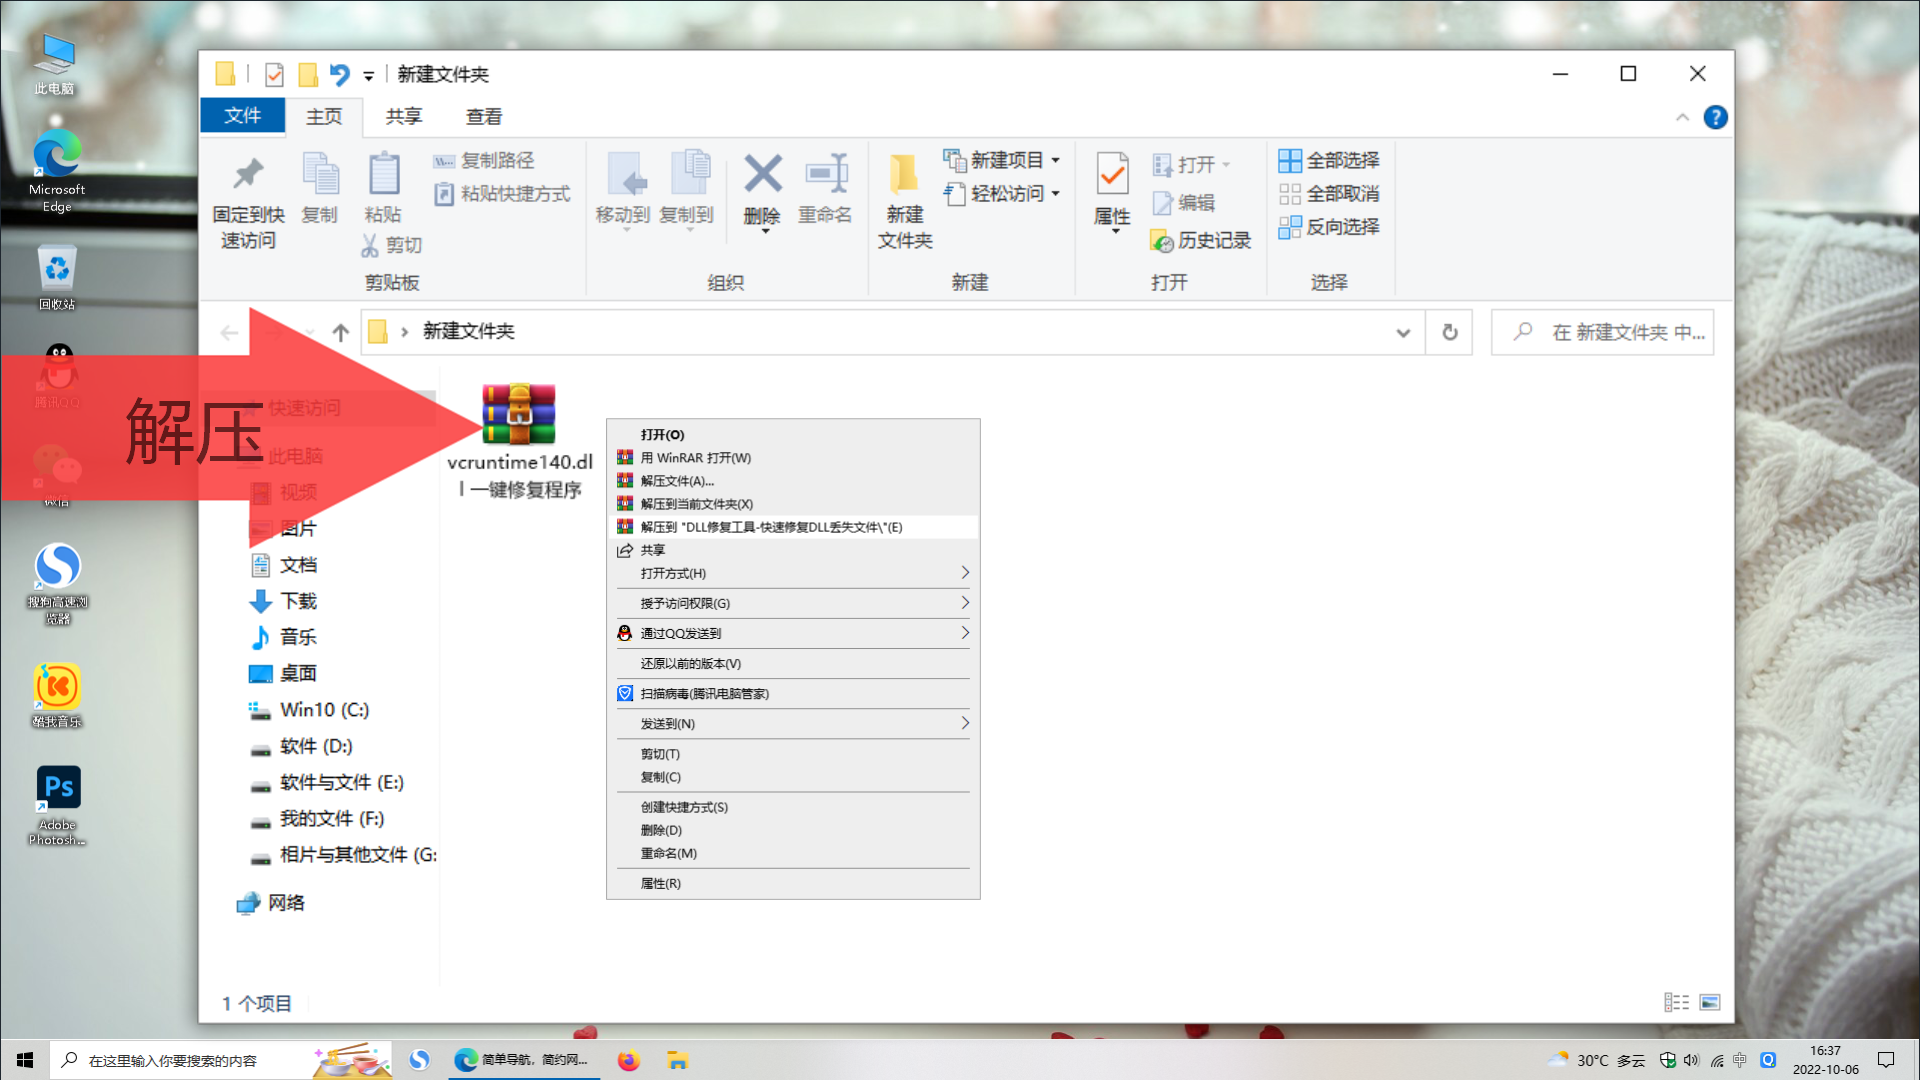This screenshot has width=1920, height=1080.
Task: Choose Cut (T) in context menu
Action: (x=793, y=754)
